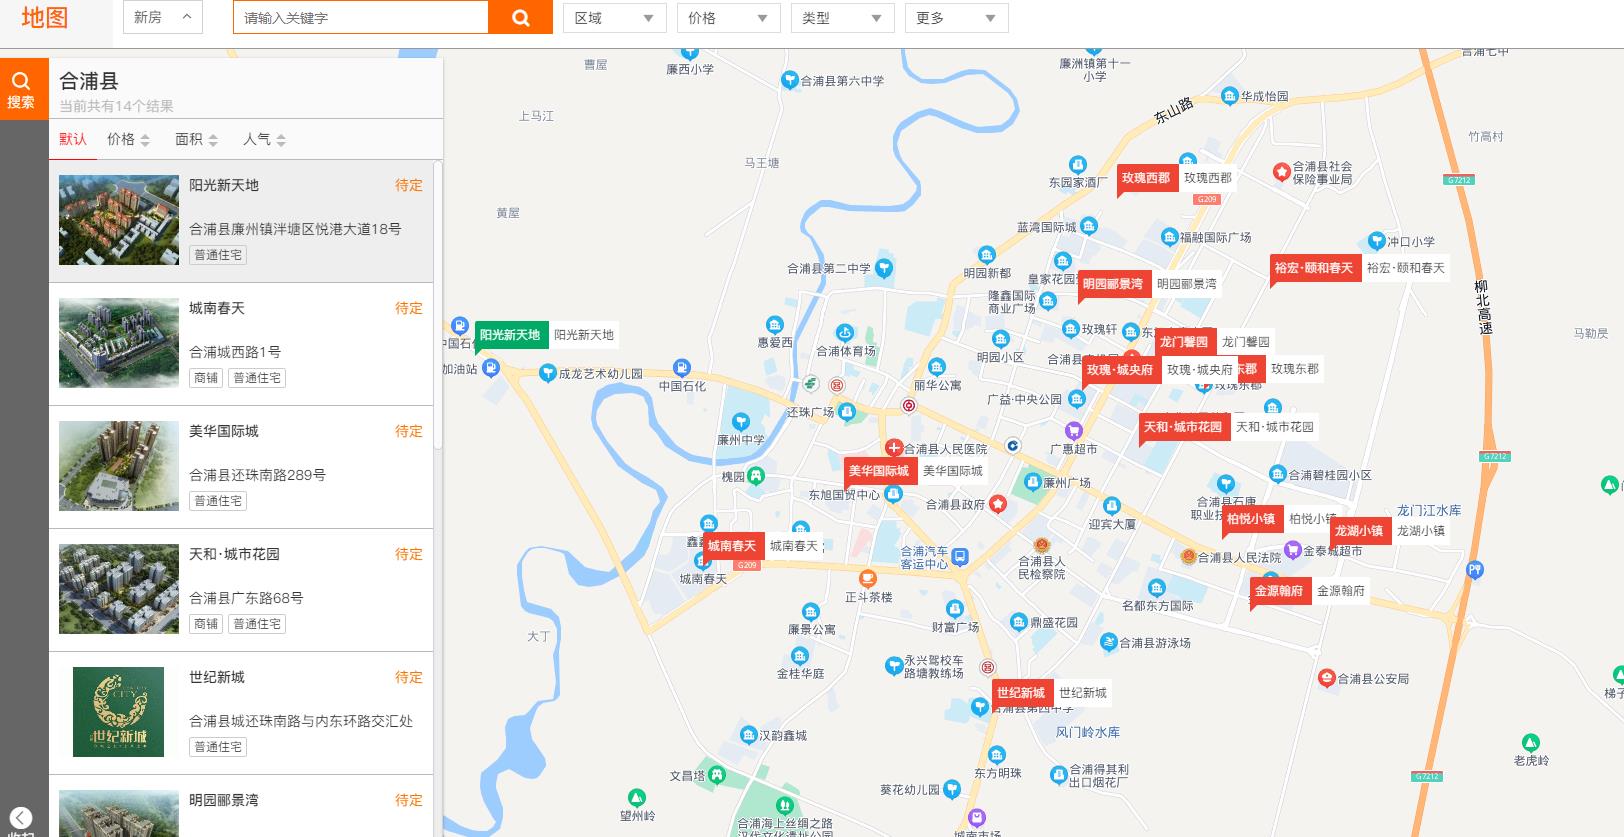Click 合浦碧桂园小区 residence icon
This screenshot has width=1624, height=837.
point(1277,474)
